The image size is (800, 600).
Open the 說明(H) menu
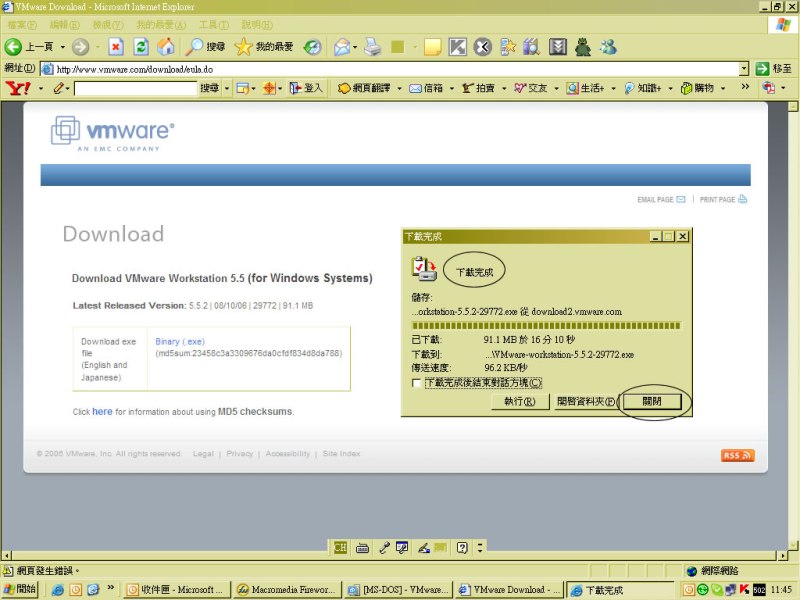pyautogui.click(x=257, y=24)
